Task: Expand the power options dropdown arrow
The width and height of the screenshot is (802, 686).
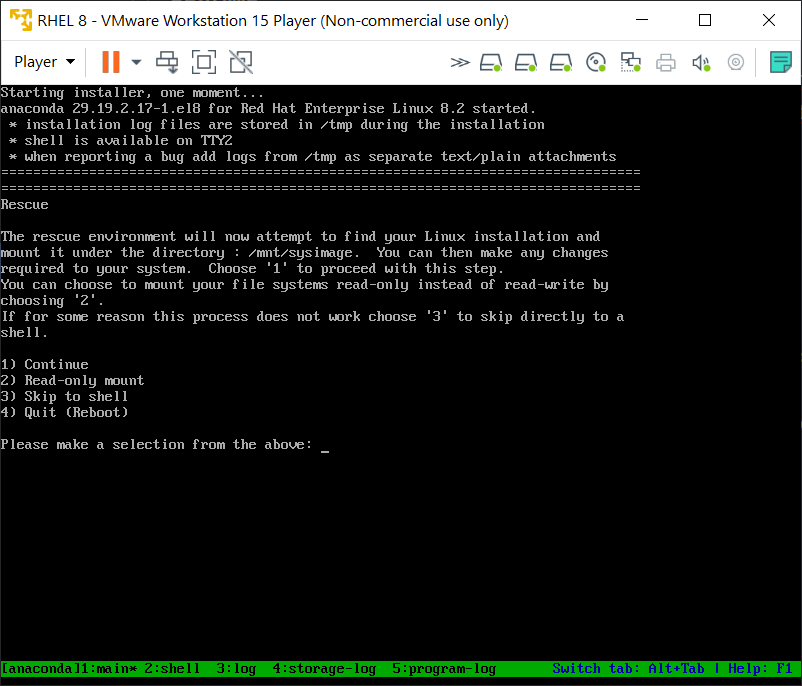Action: (136, 62)
